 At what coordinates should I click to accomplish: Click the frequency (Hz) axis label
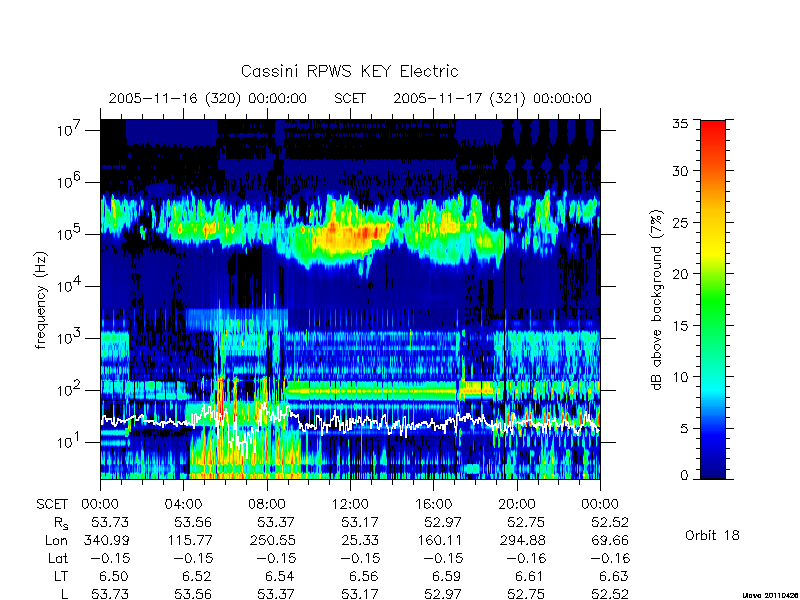coord(41,301)
